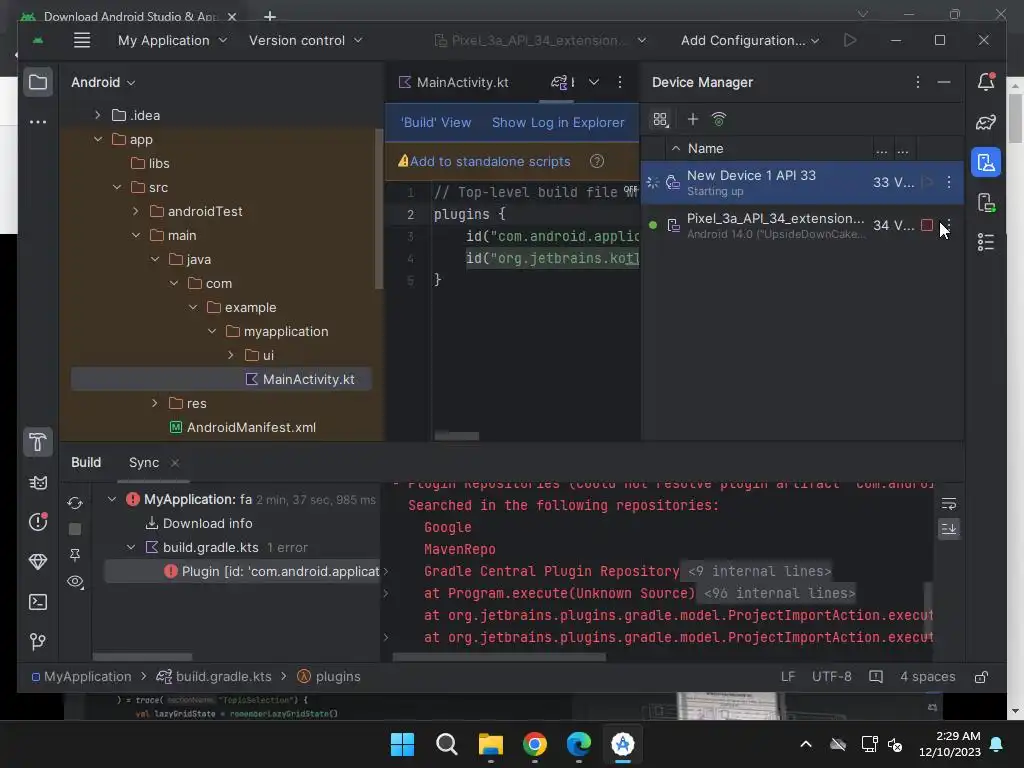Show hidden editor tabs dropdown chevron

click(594, 82)
